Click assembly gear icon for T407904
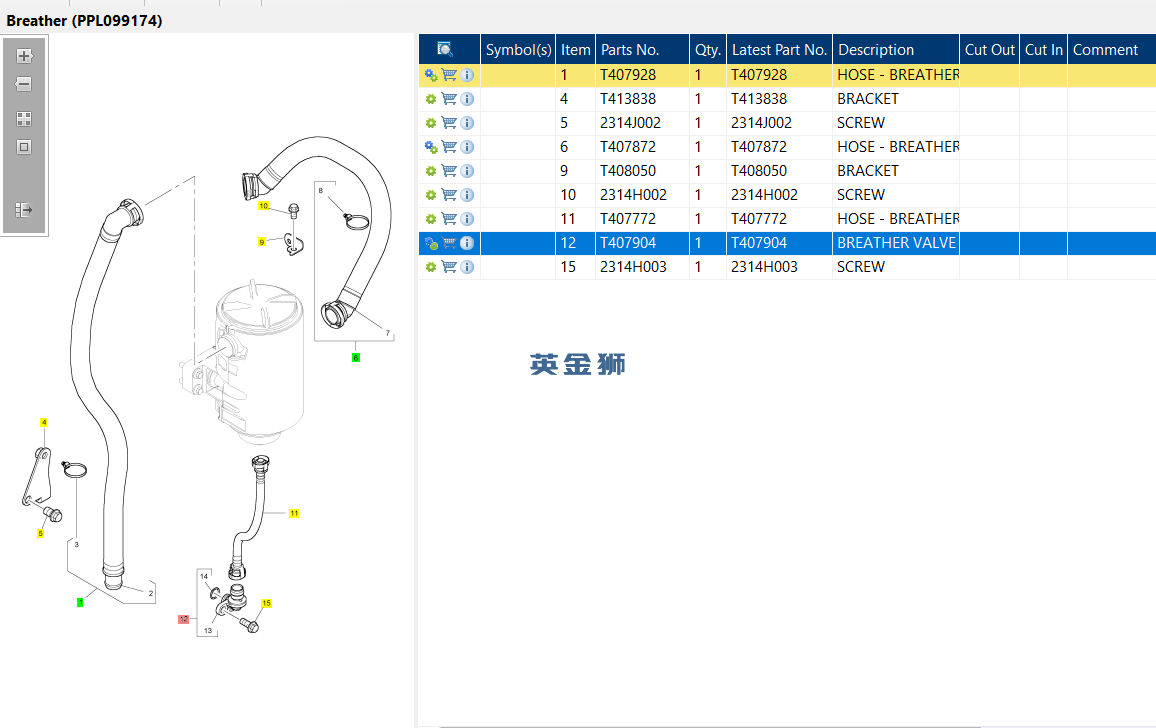Image resolution: width=1156 pixels, height=728 pixels. 431,243
